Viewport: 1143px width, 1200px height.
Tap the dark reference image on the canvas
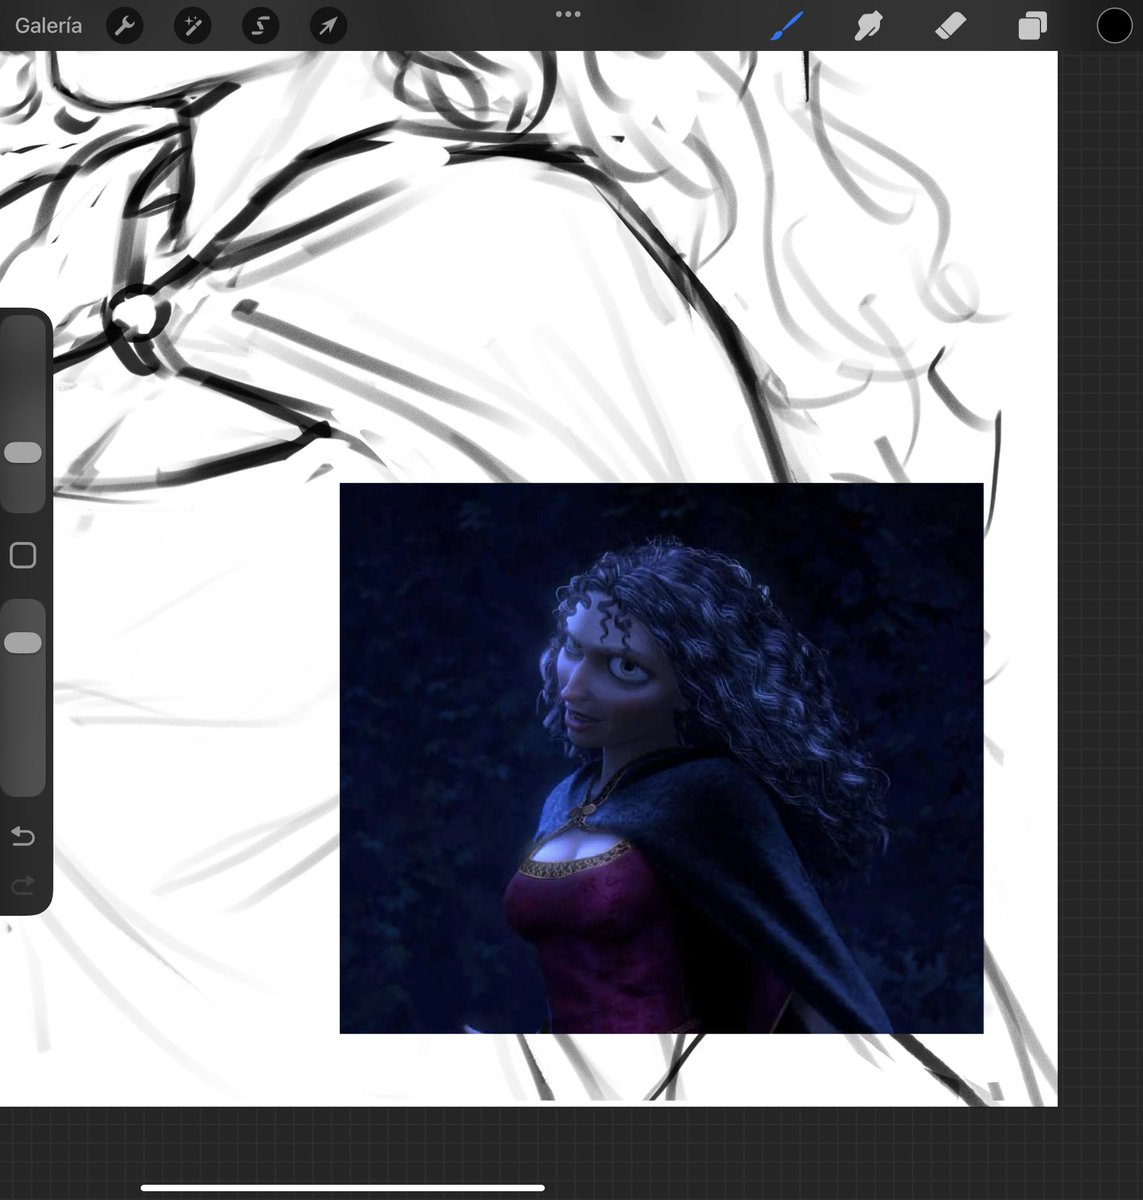click(661, 758)
